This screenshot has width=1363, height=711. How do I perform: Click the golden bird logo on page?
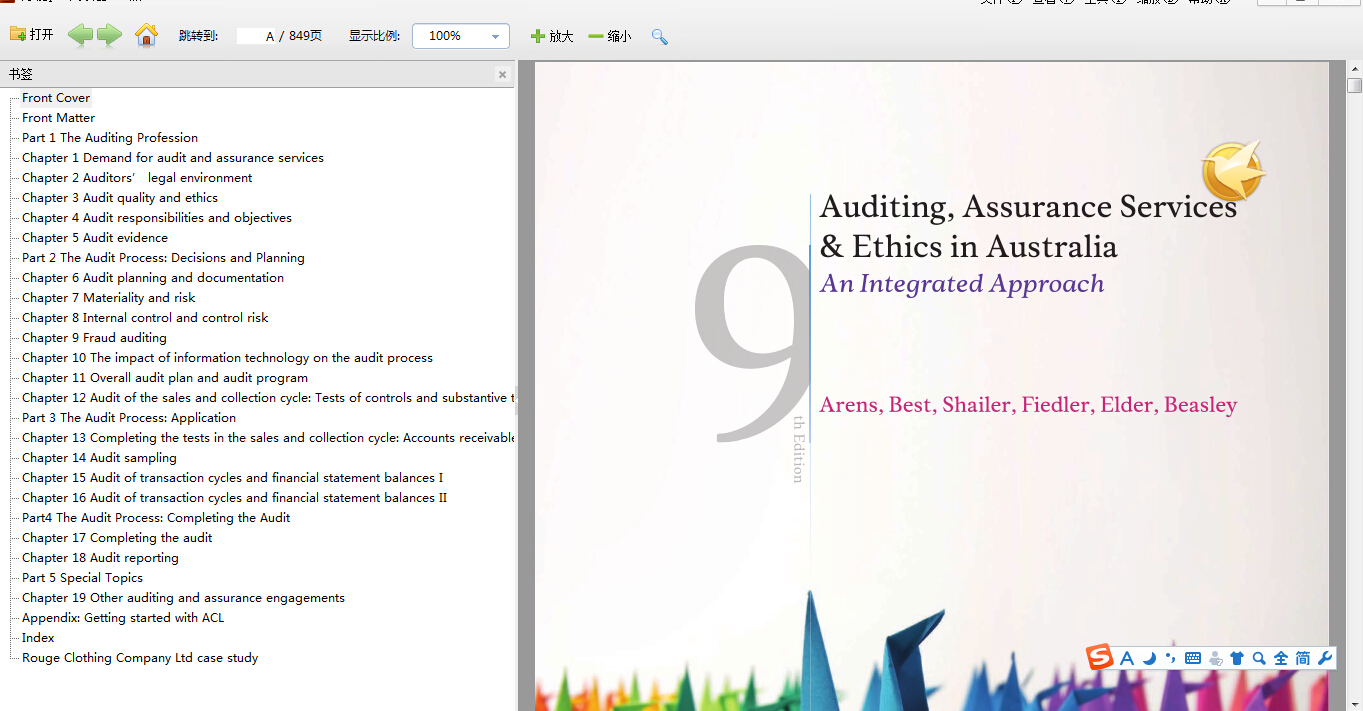[x=1232, y=172]
